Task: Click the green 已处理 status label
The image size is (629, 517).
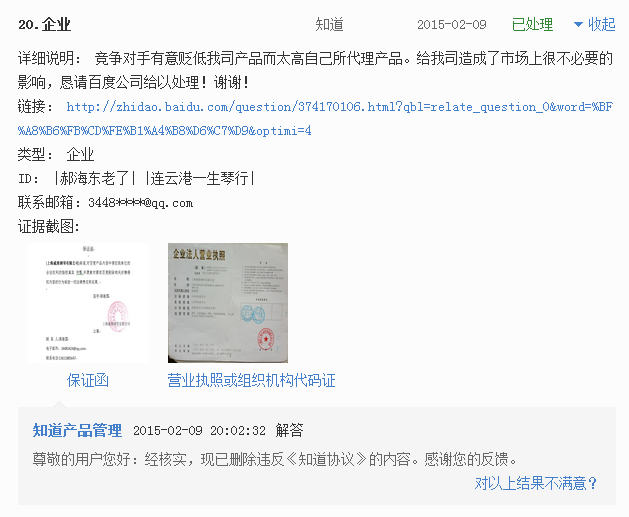Action: point(532,25)
